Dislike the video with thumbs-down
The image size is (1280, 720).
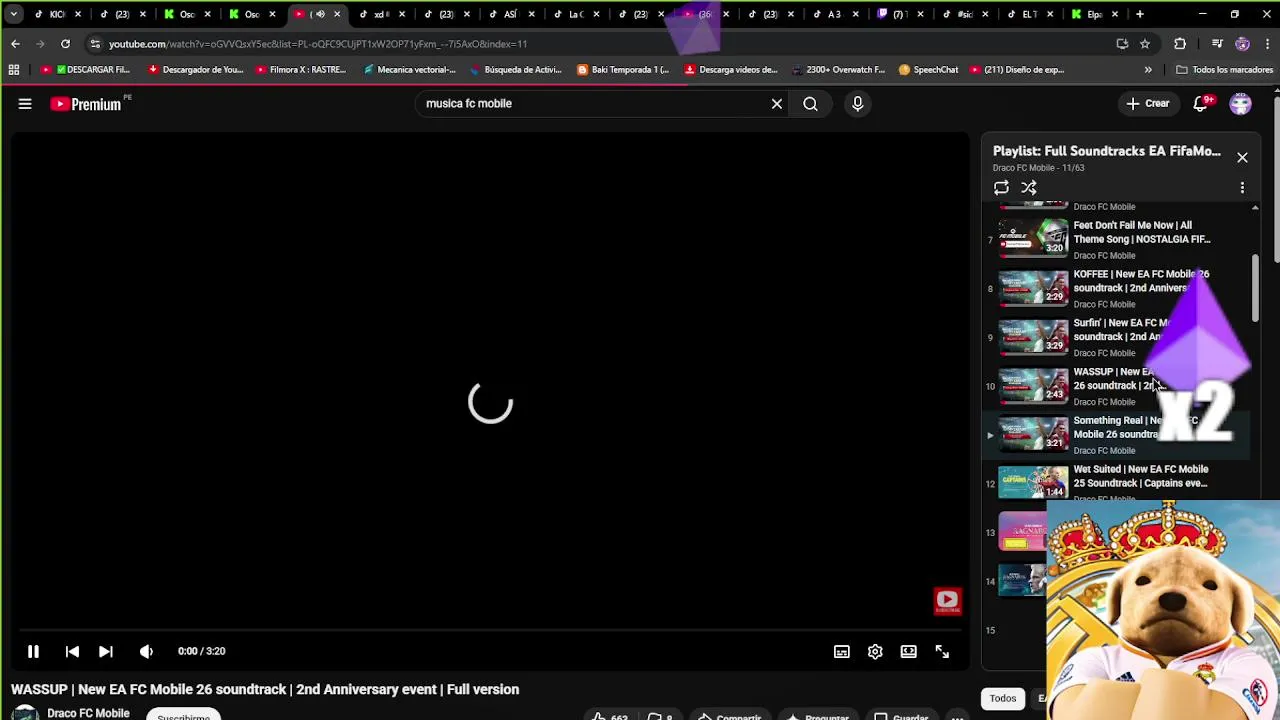[x=660, y=716]
